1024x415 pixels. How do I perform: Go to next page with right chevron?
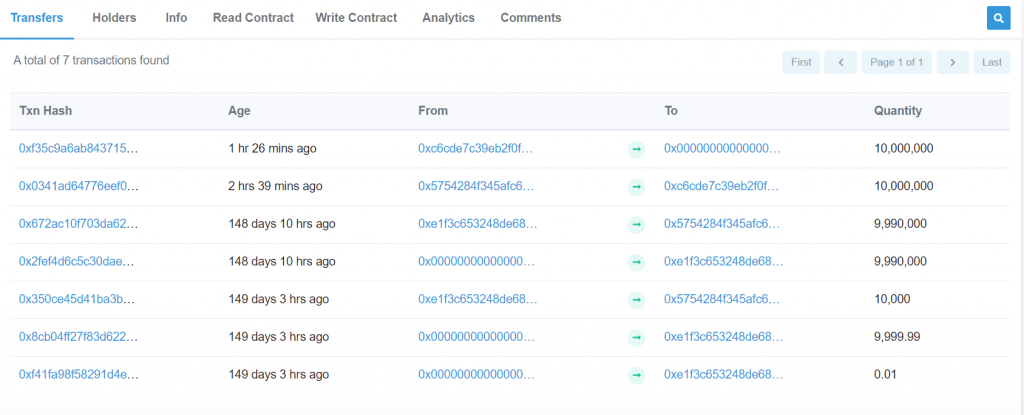[x=952, y=62]
